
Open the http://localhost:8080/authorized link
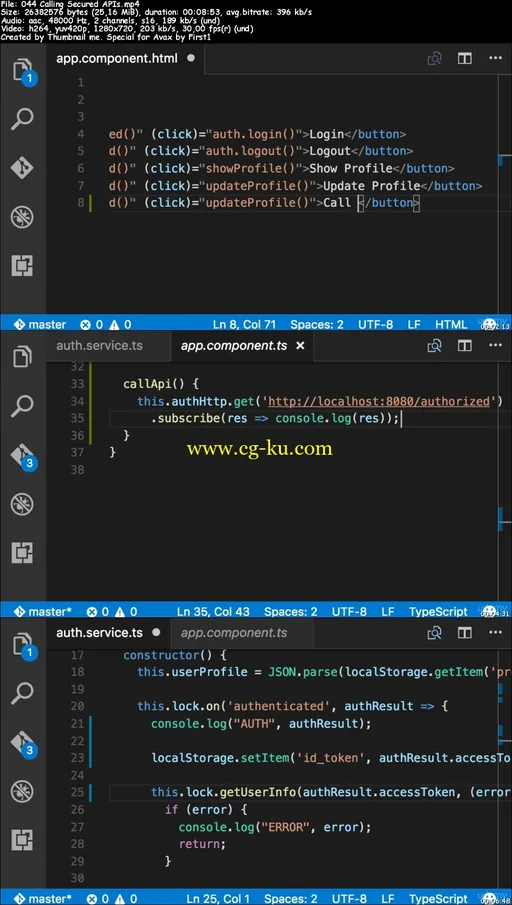379,401
